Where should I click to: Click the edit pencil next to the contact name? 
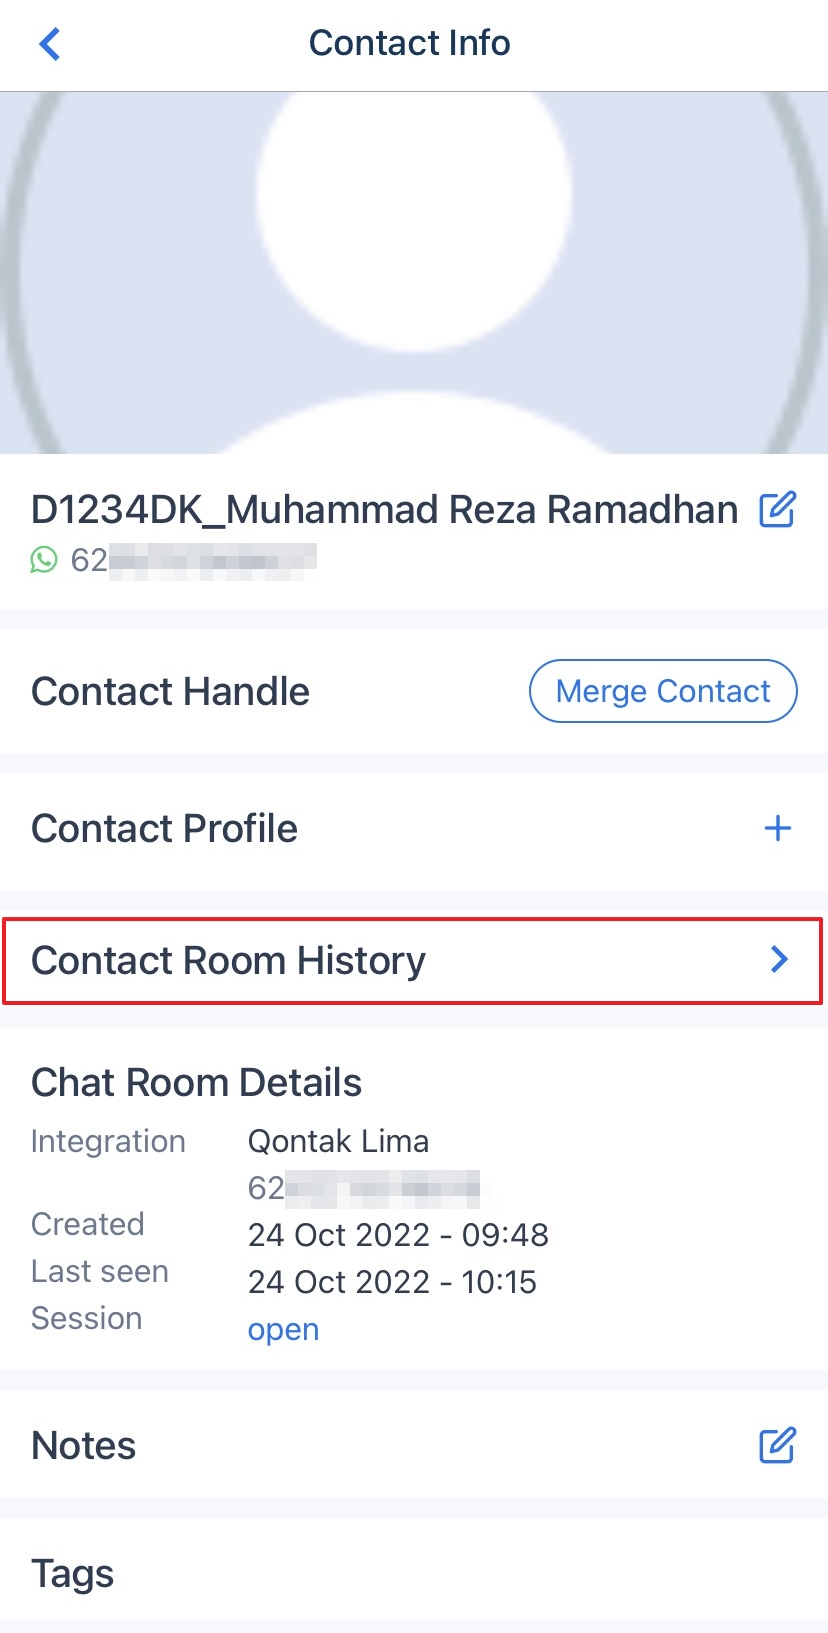[778, 509]
